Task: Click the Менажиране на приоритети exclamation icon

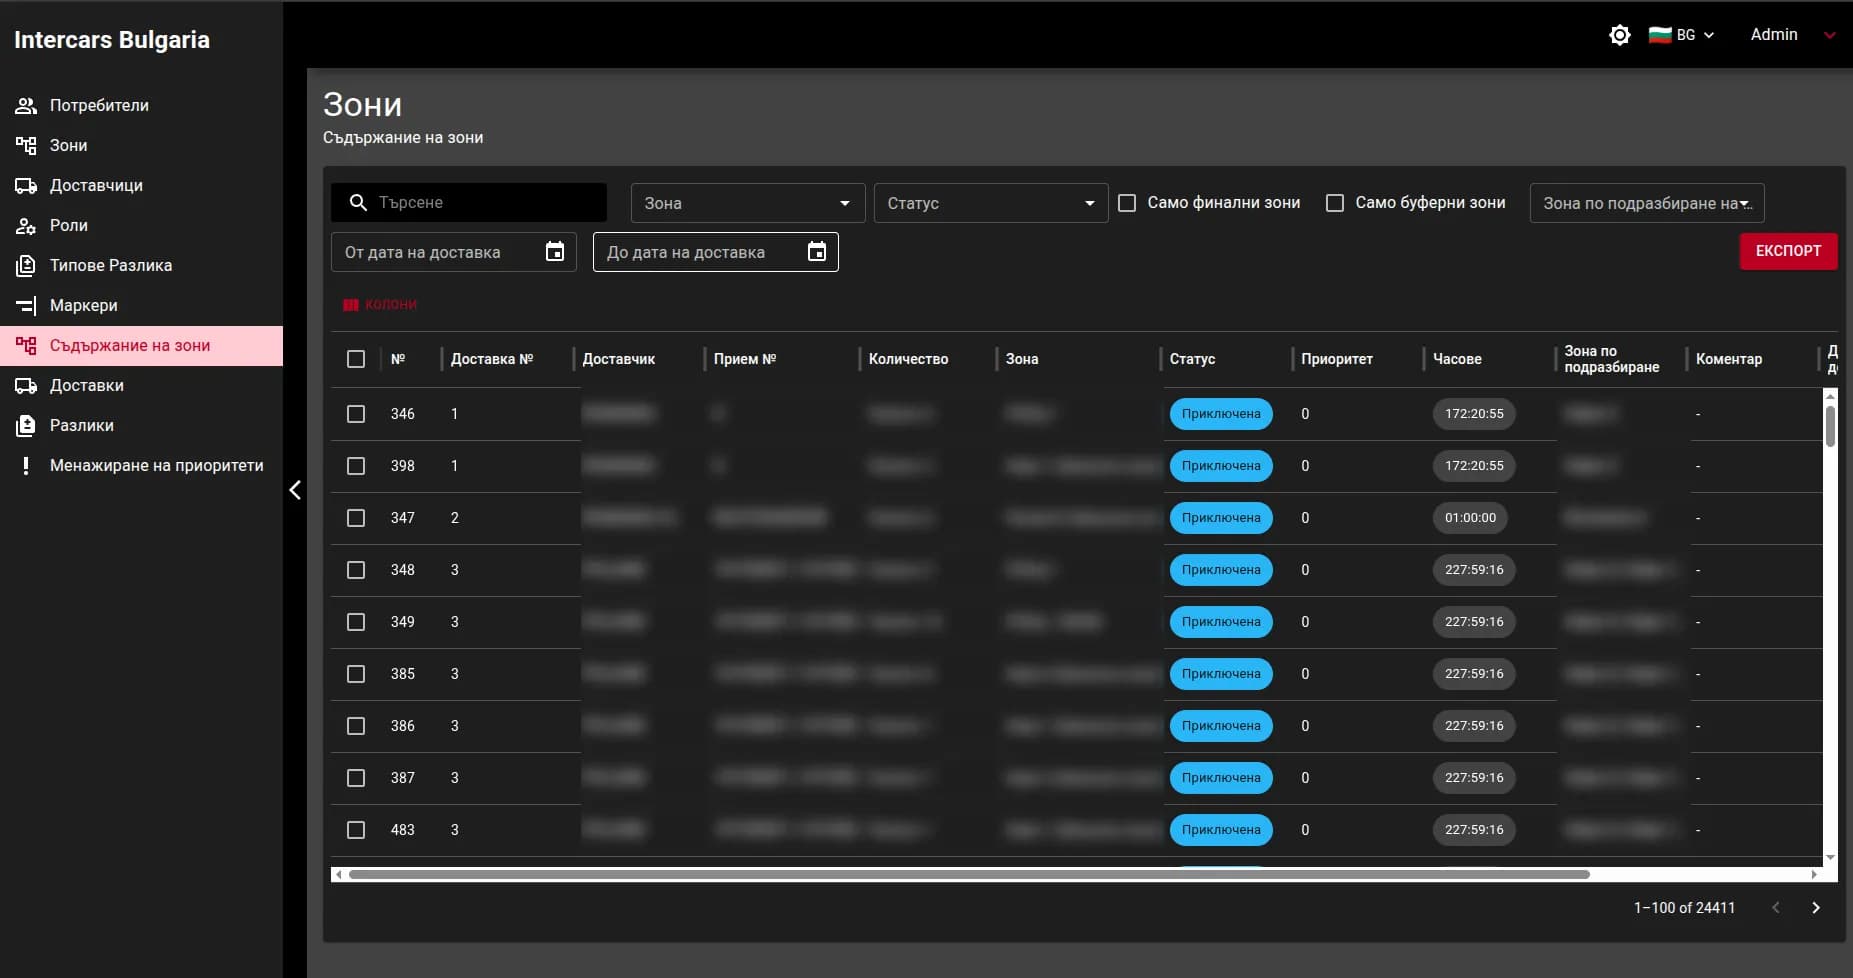Action: coord(26,465)
